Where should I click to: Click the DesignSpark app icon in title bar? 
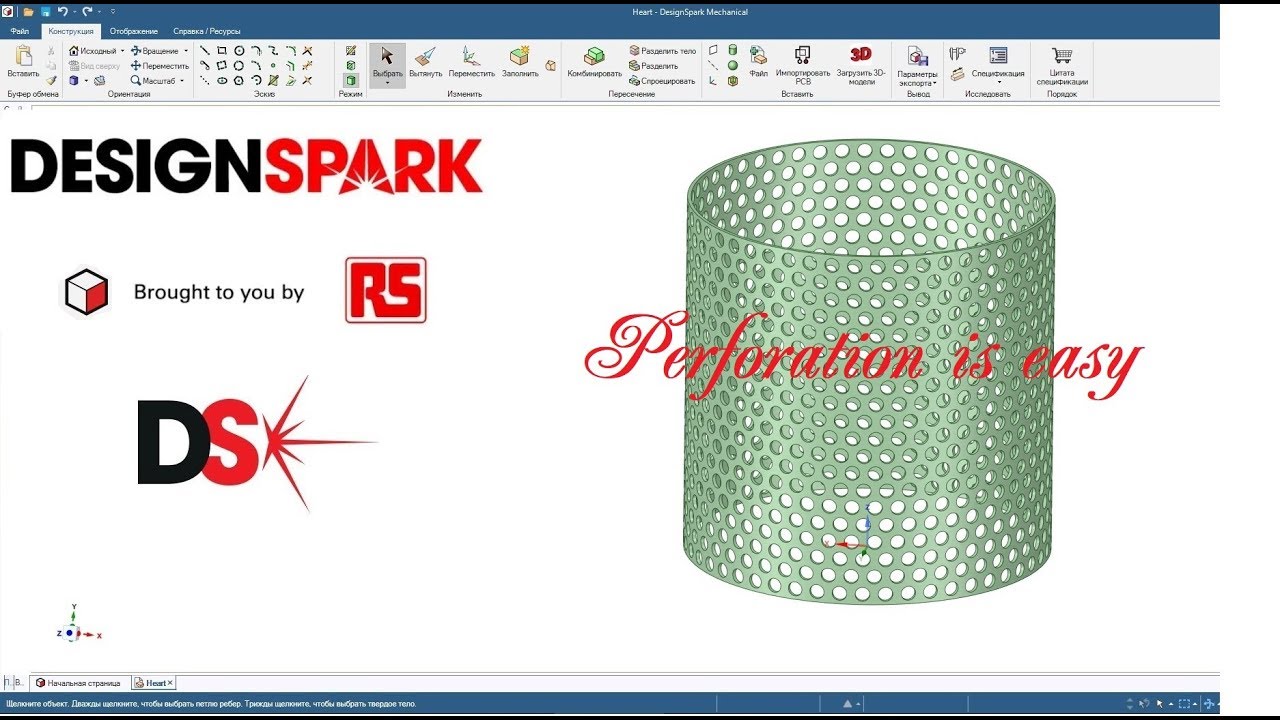[8, 12]
